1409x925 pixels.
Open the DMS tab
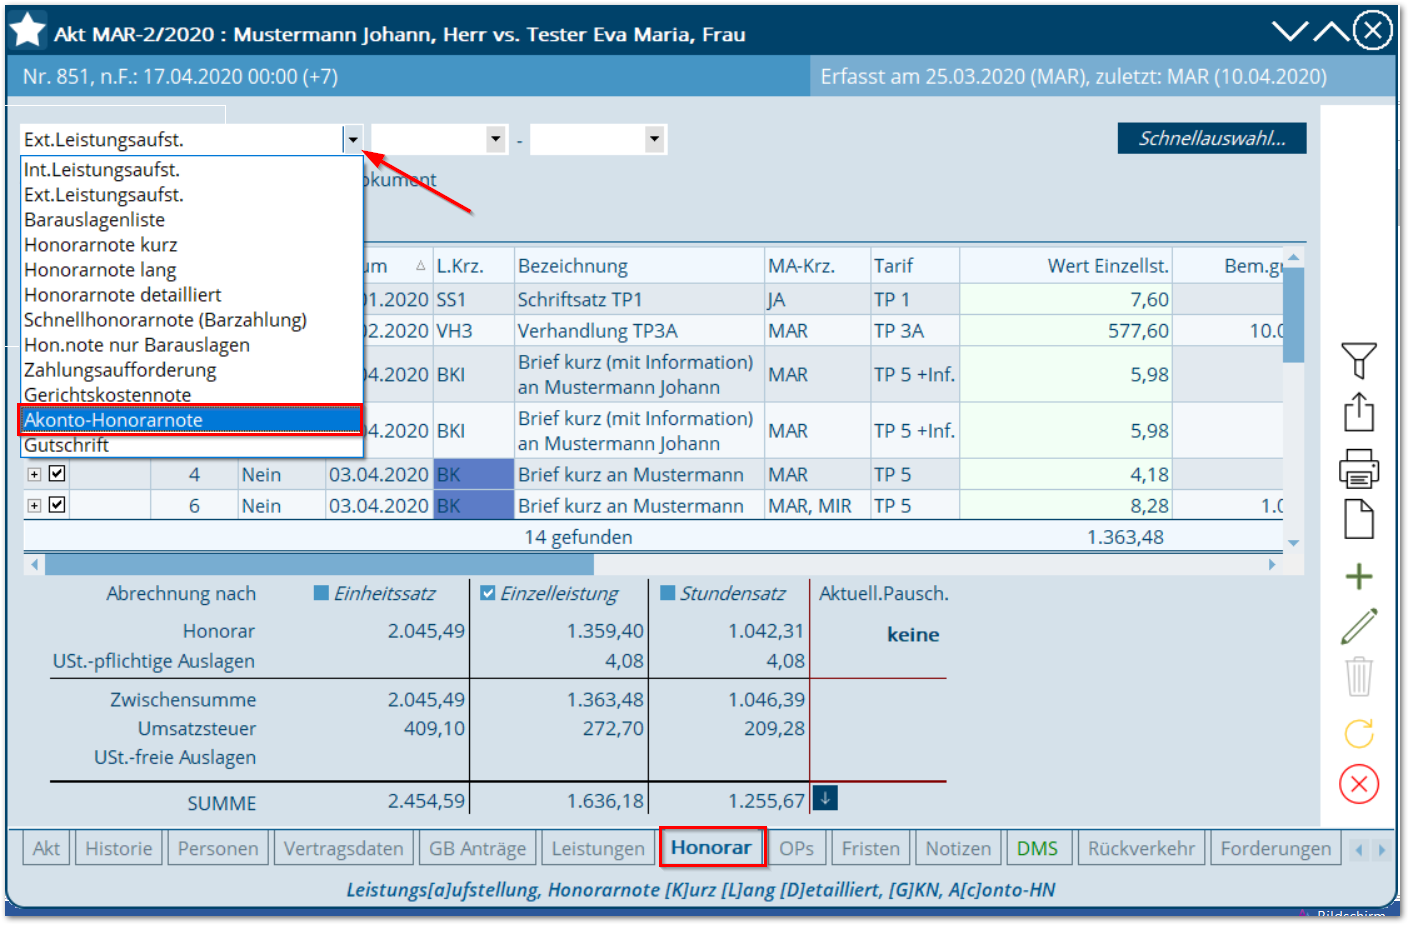pyautogui.click(x=1037, y=848)
